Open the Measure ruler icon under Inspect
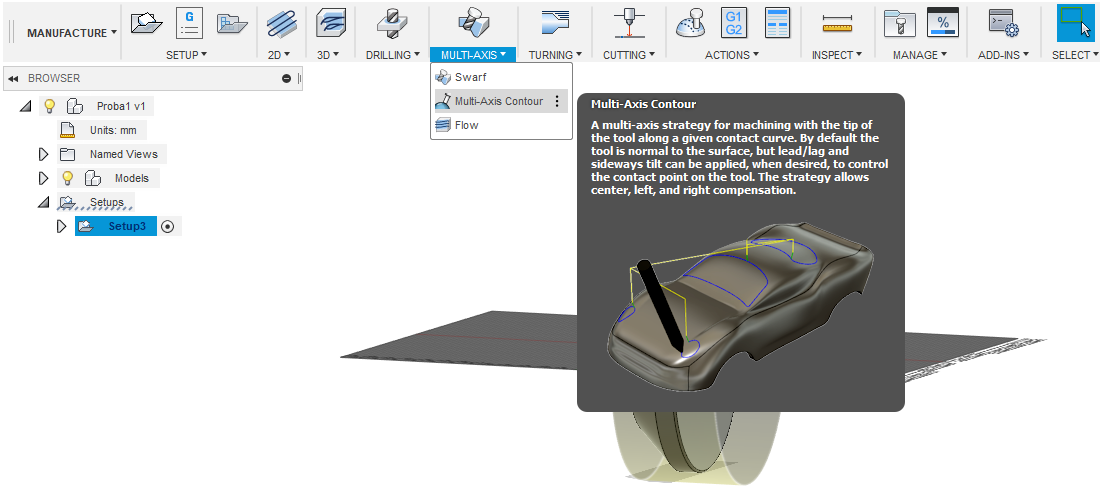Image resolution: width=1100 pixels, height=500 pixels. pyautogui.click(x=837, y=22)
